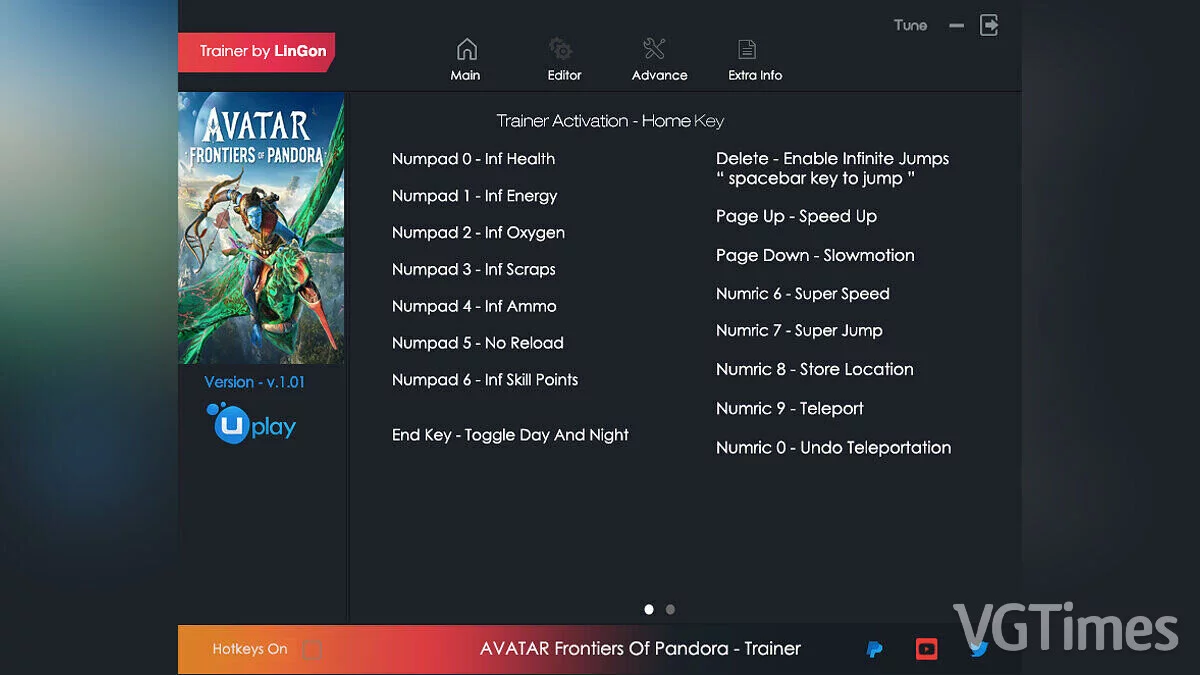Click the PayPal donation icon
This screenshot has width=1200, height=675.
click(874, 649)
